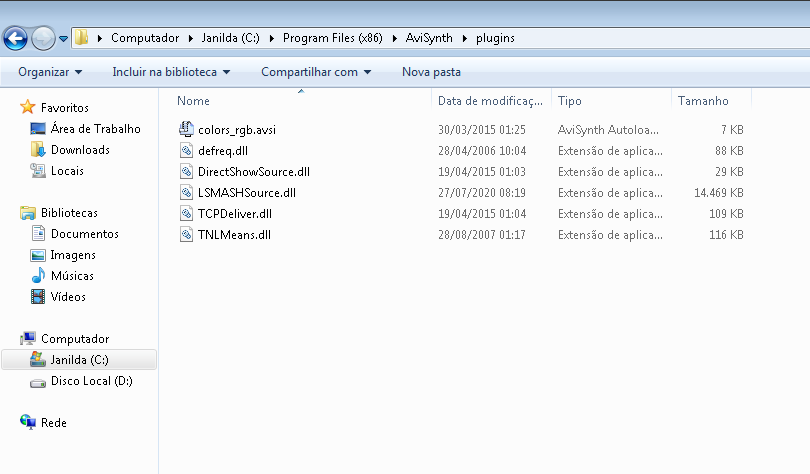This screenshot has width=810, height=474.
Task: Click the Forward navigation arrow
Action: click(43, 38)
